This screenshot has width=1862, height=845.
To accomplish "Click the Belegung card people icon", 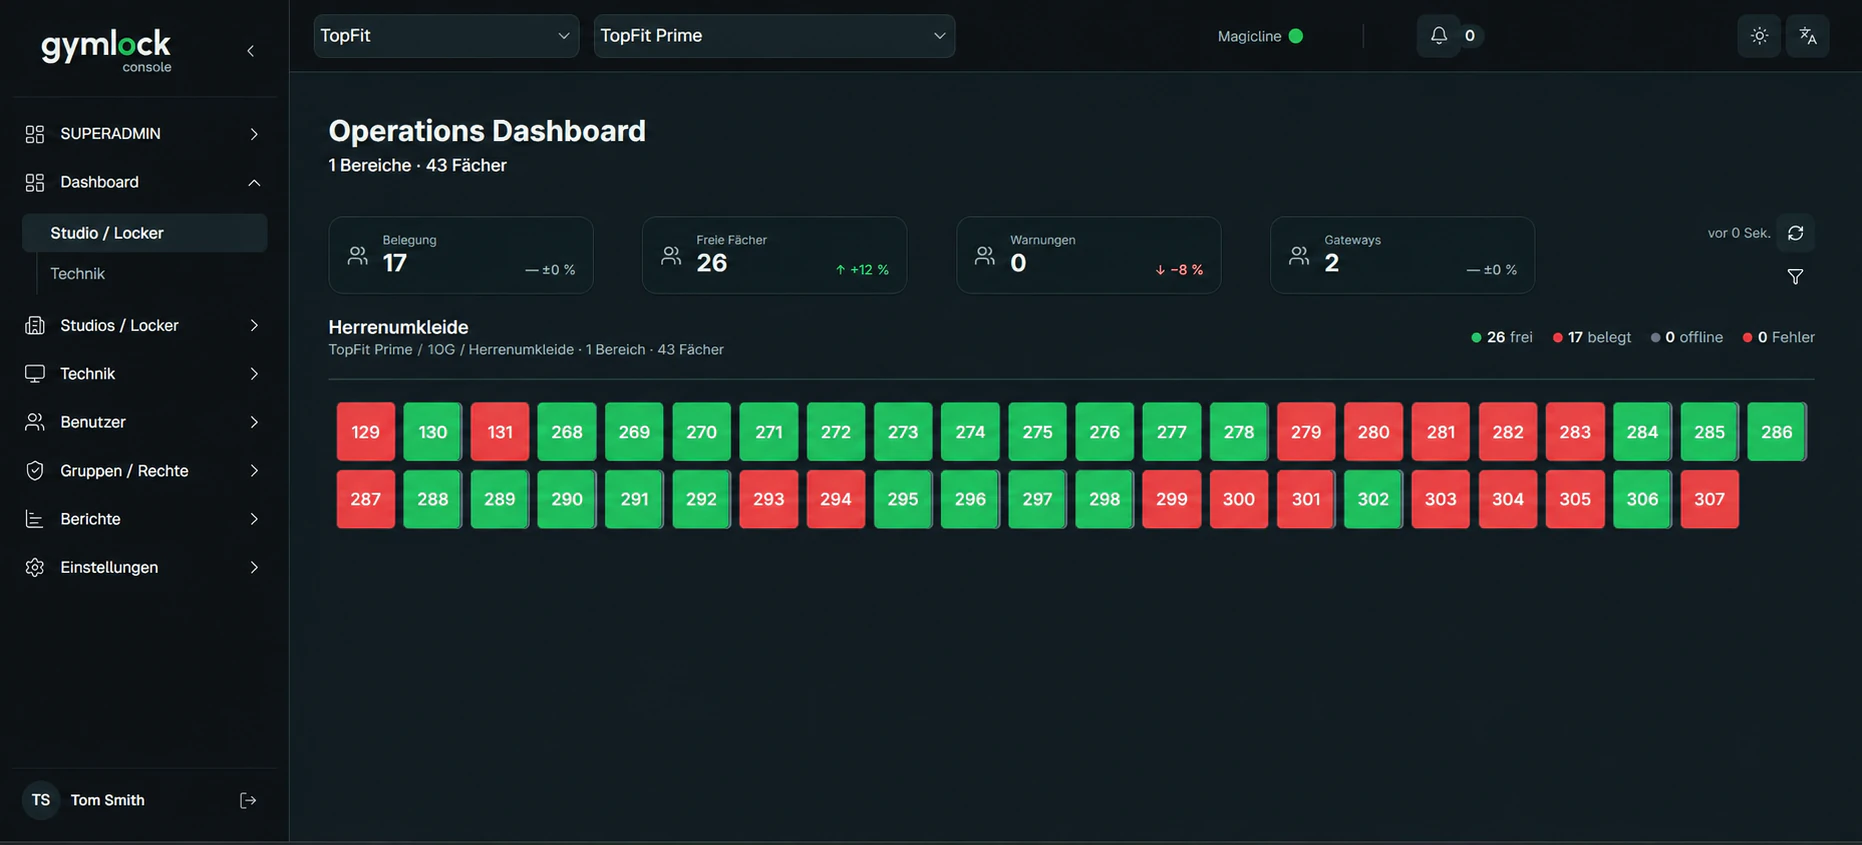I will pyautogui.click(x=357, y=256).
